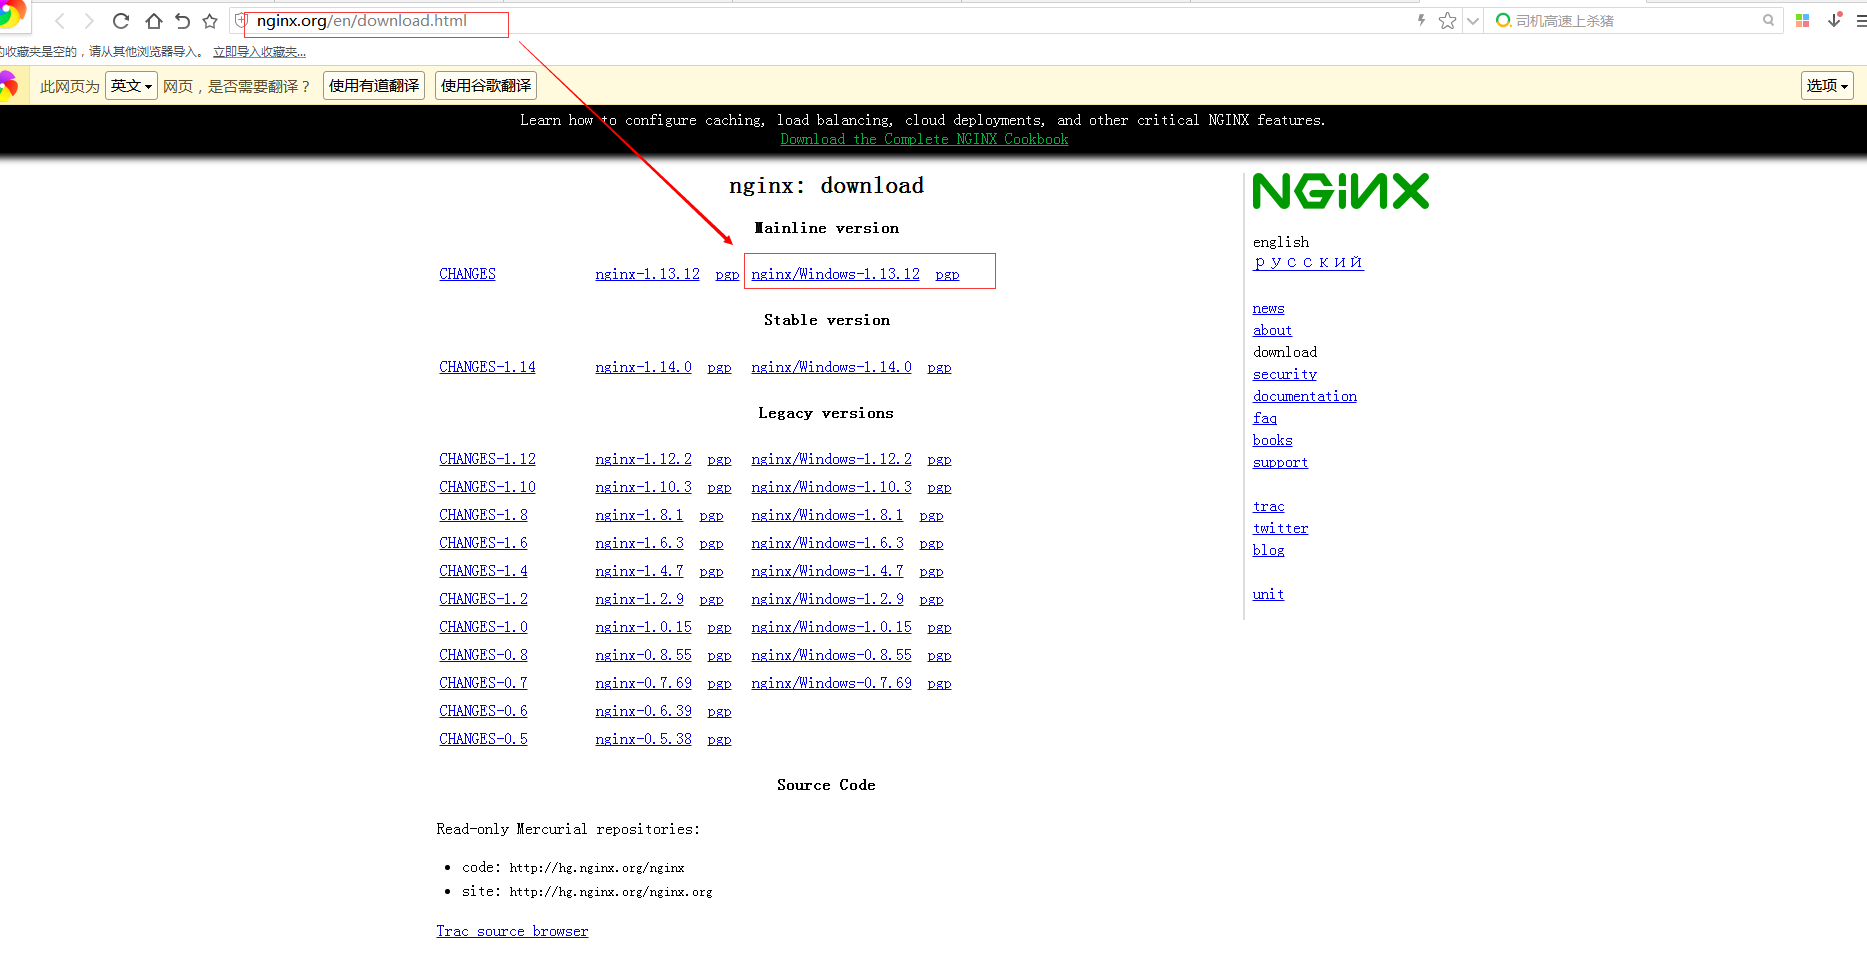Click 立即导入收藏夹 link
This screenshot has height=954, width=1867.
259,52
